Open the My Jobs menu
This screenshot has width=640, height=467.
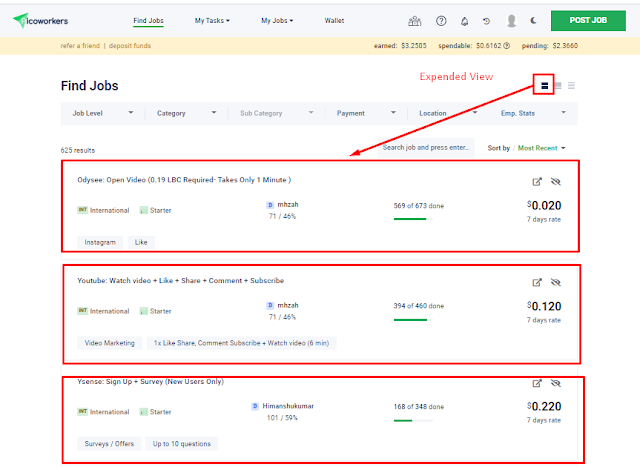point(277,20)
